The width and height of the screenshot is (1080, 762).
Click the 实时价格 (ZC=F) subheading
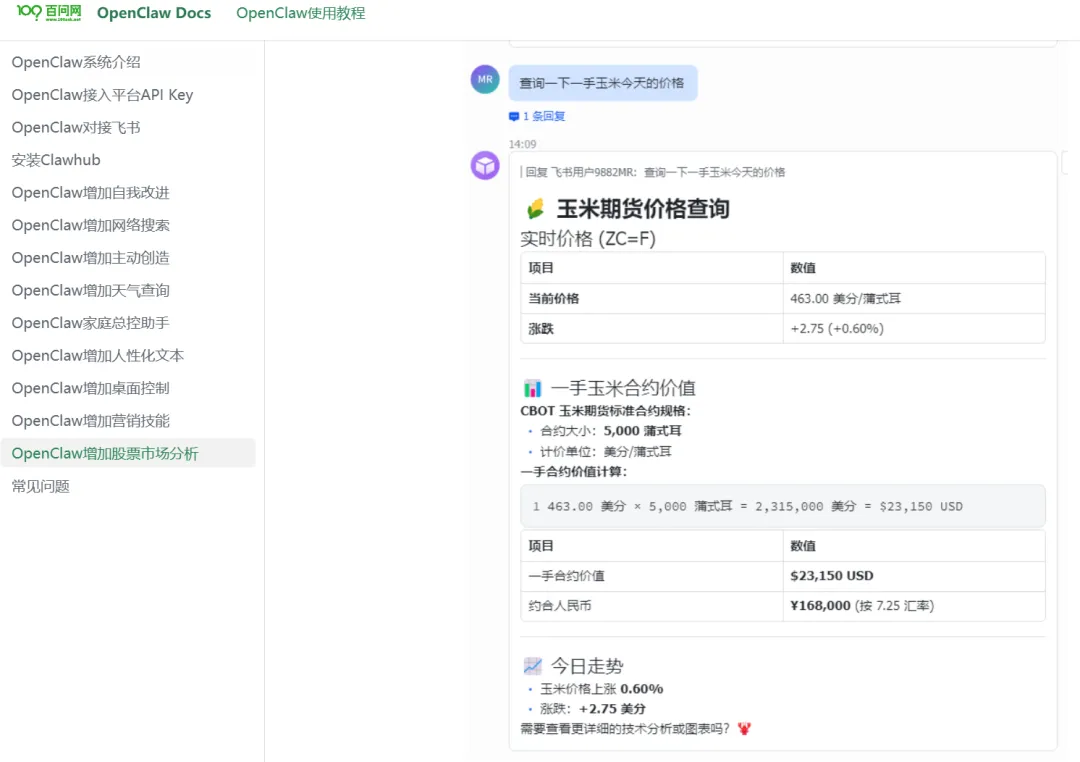[588, 239]
